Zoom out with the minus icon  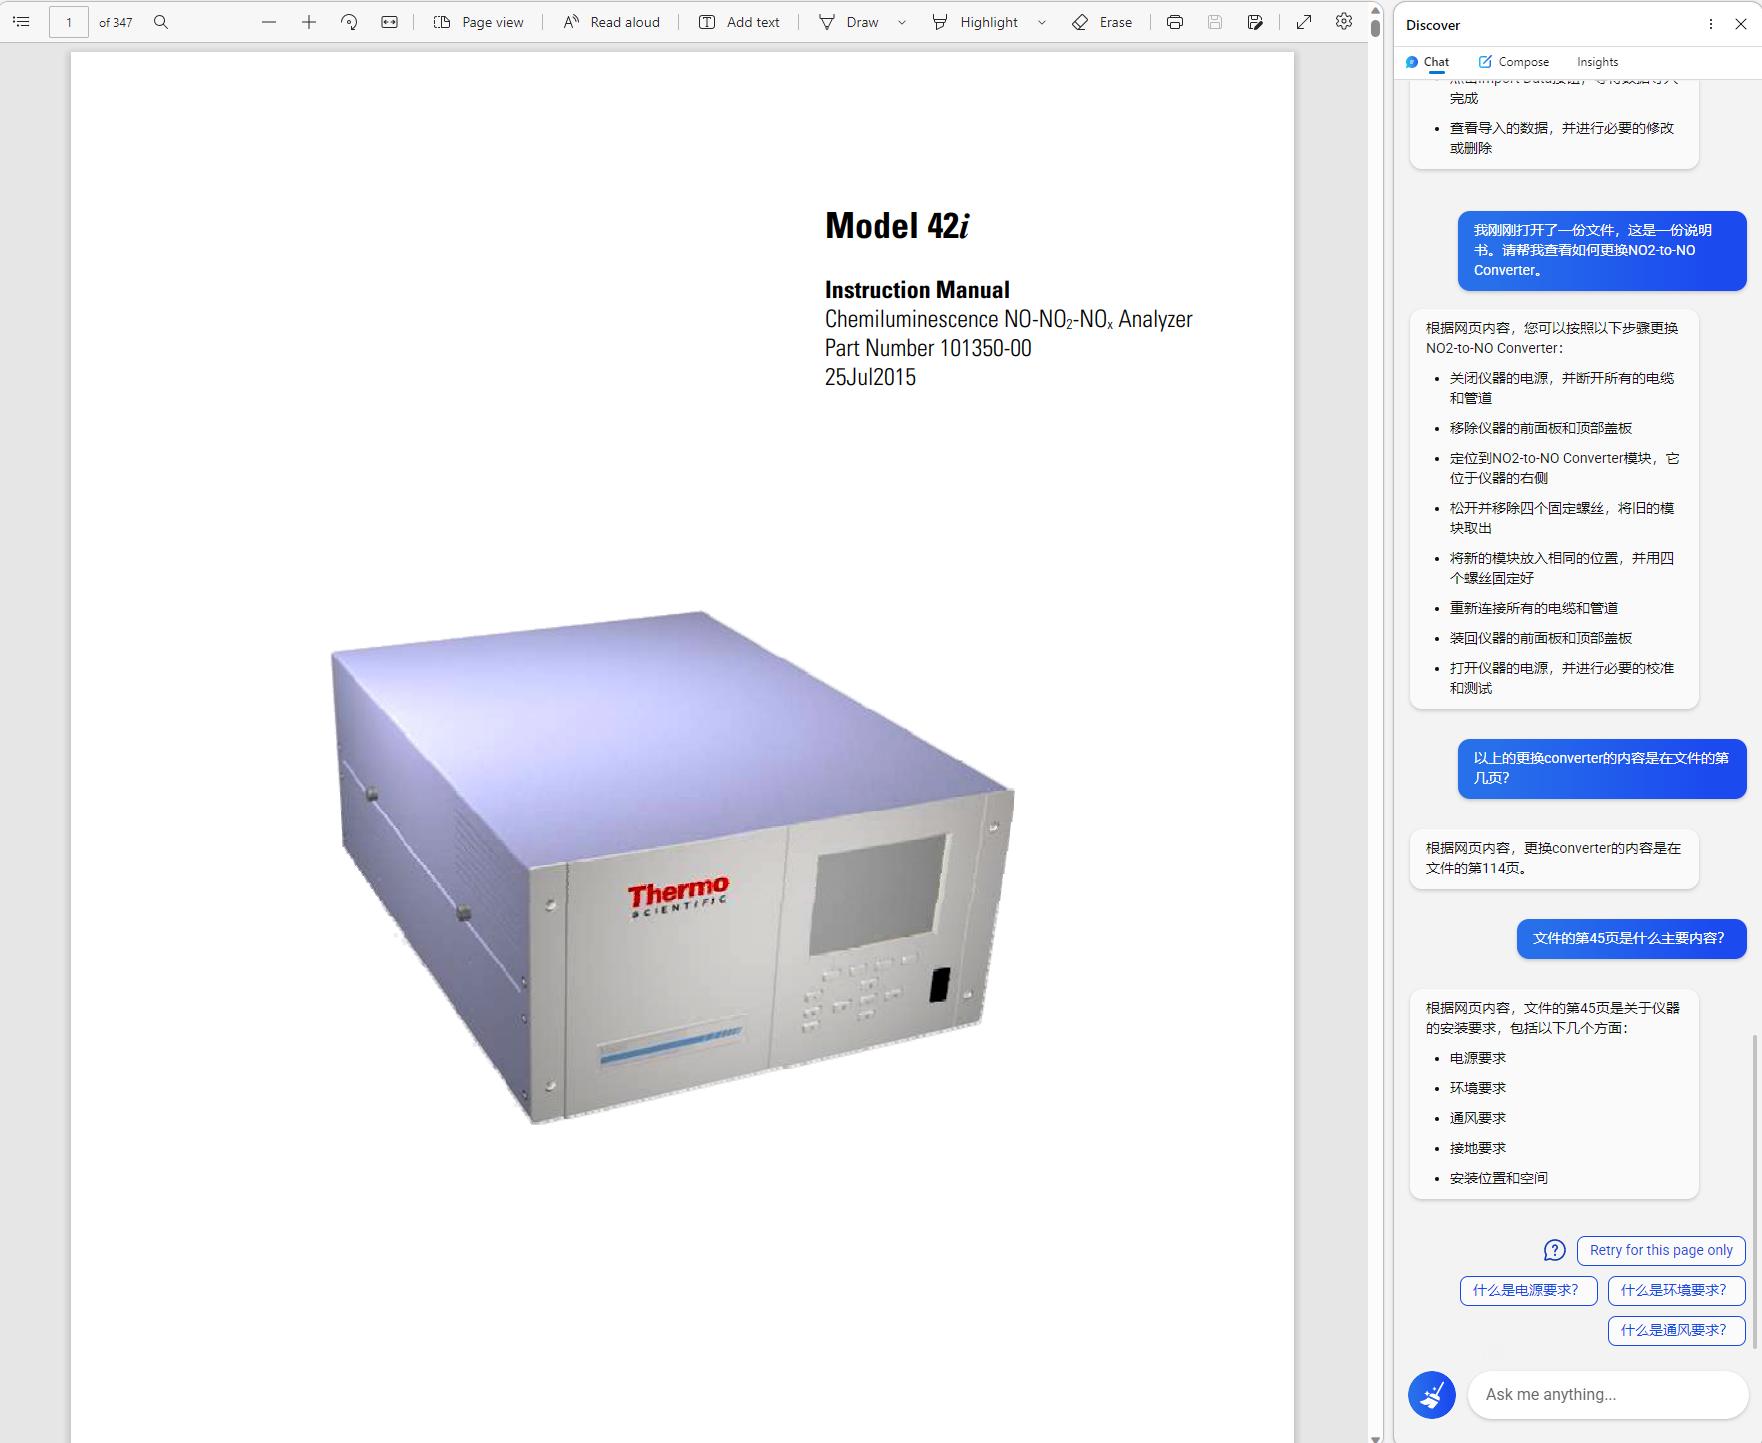point(268,21)
